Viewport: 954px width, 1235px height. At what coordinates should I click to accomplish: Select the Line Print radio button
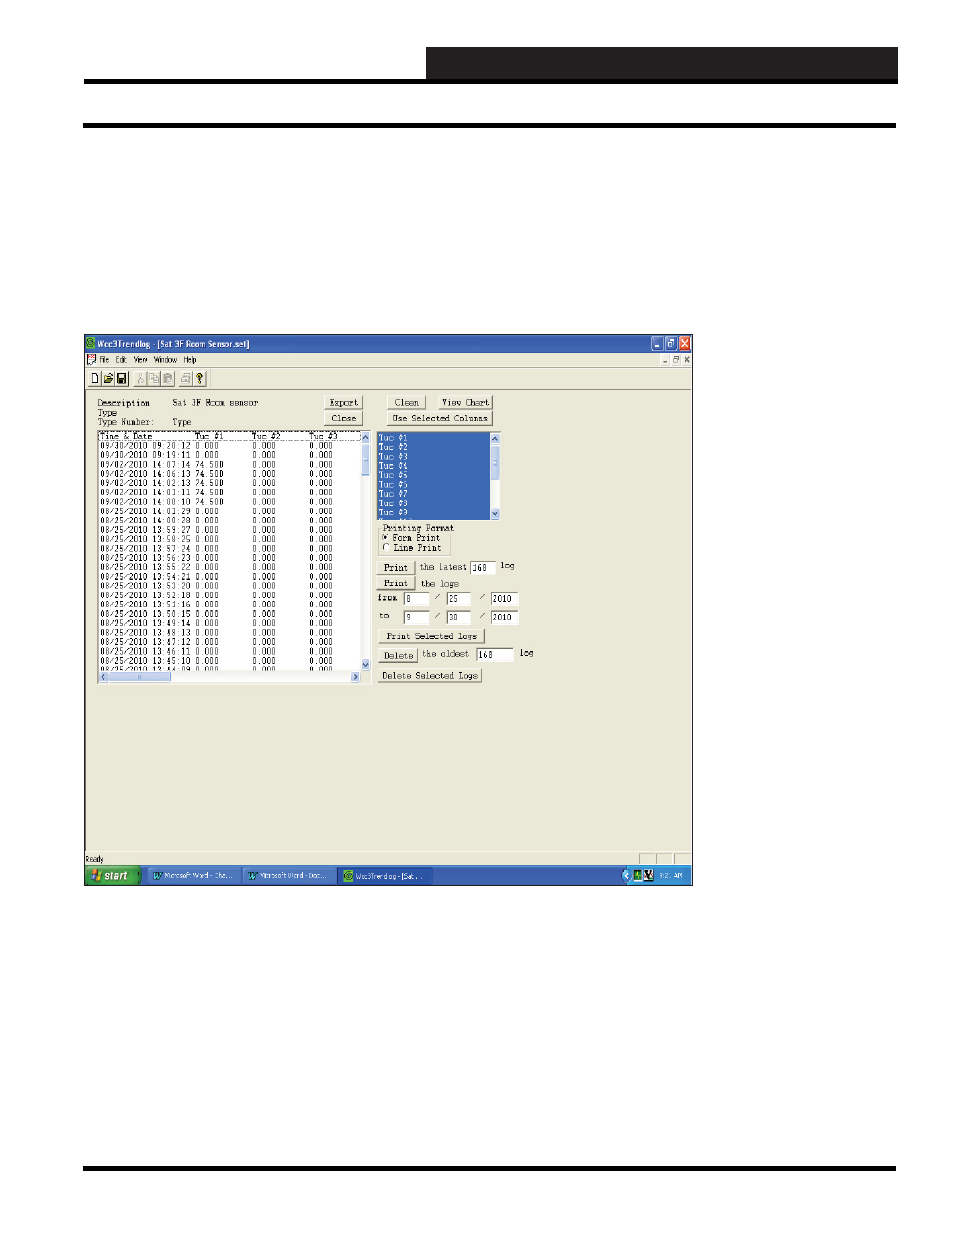click(x=386, y=548)
